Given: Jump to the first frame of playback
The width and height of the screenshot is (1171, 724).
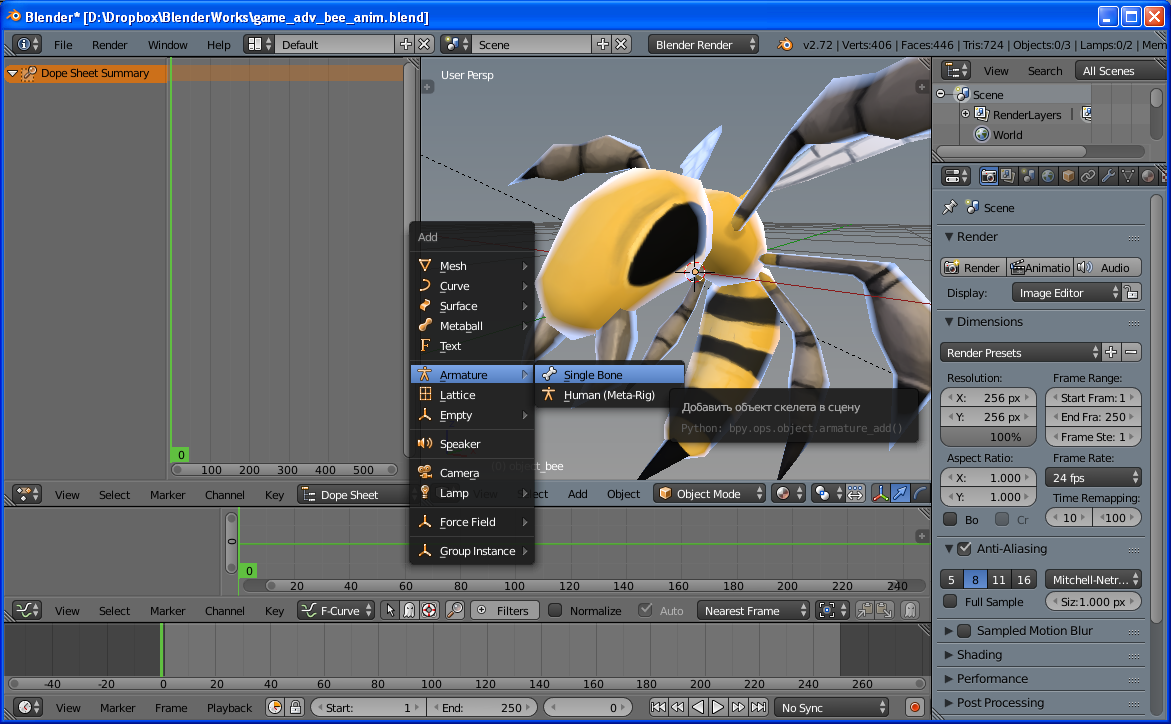Looking at the screenshot, I should click(658, 707).
